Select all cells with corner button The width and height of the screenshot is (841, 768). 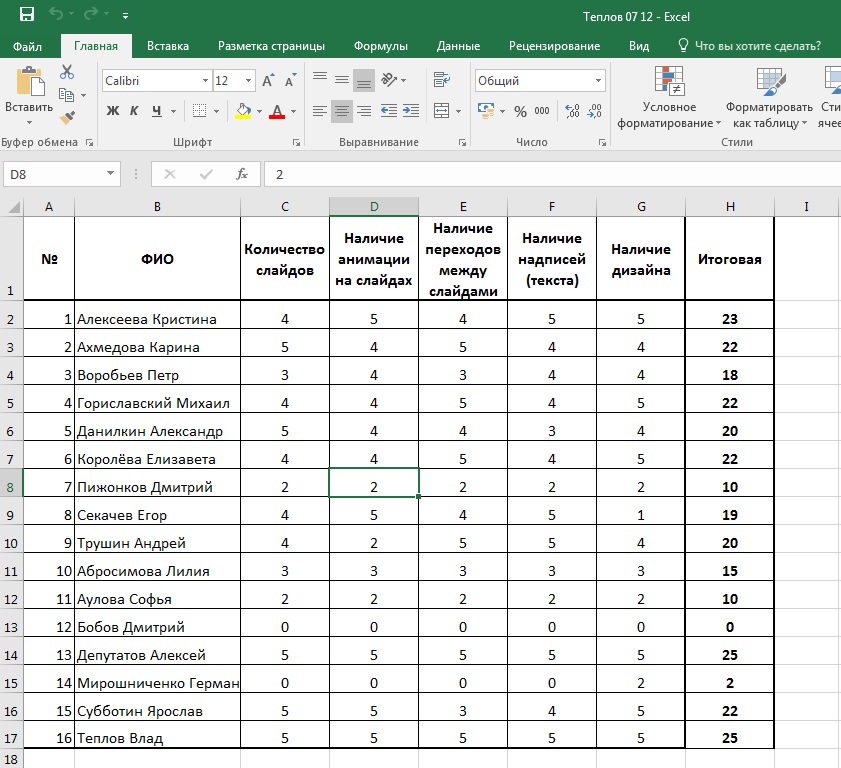(12, 207)
